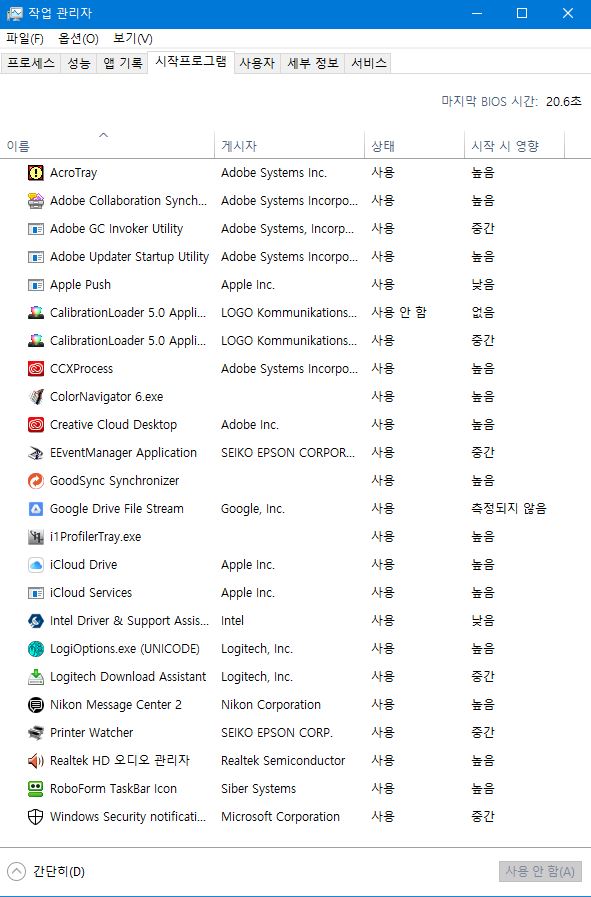Click publisher Adobe Inc.

coord(249,425)
